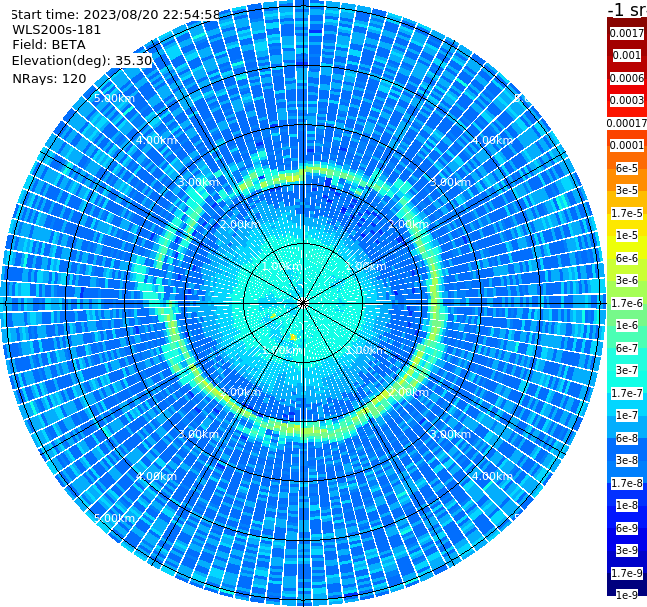
Task: Pick the 1e-8 colorbar label
Action: coord(627,505)
